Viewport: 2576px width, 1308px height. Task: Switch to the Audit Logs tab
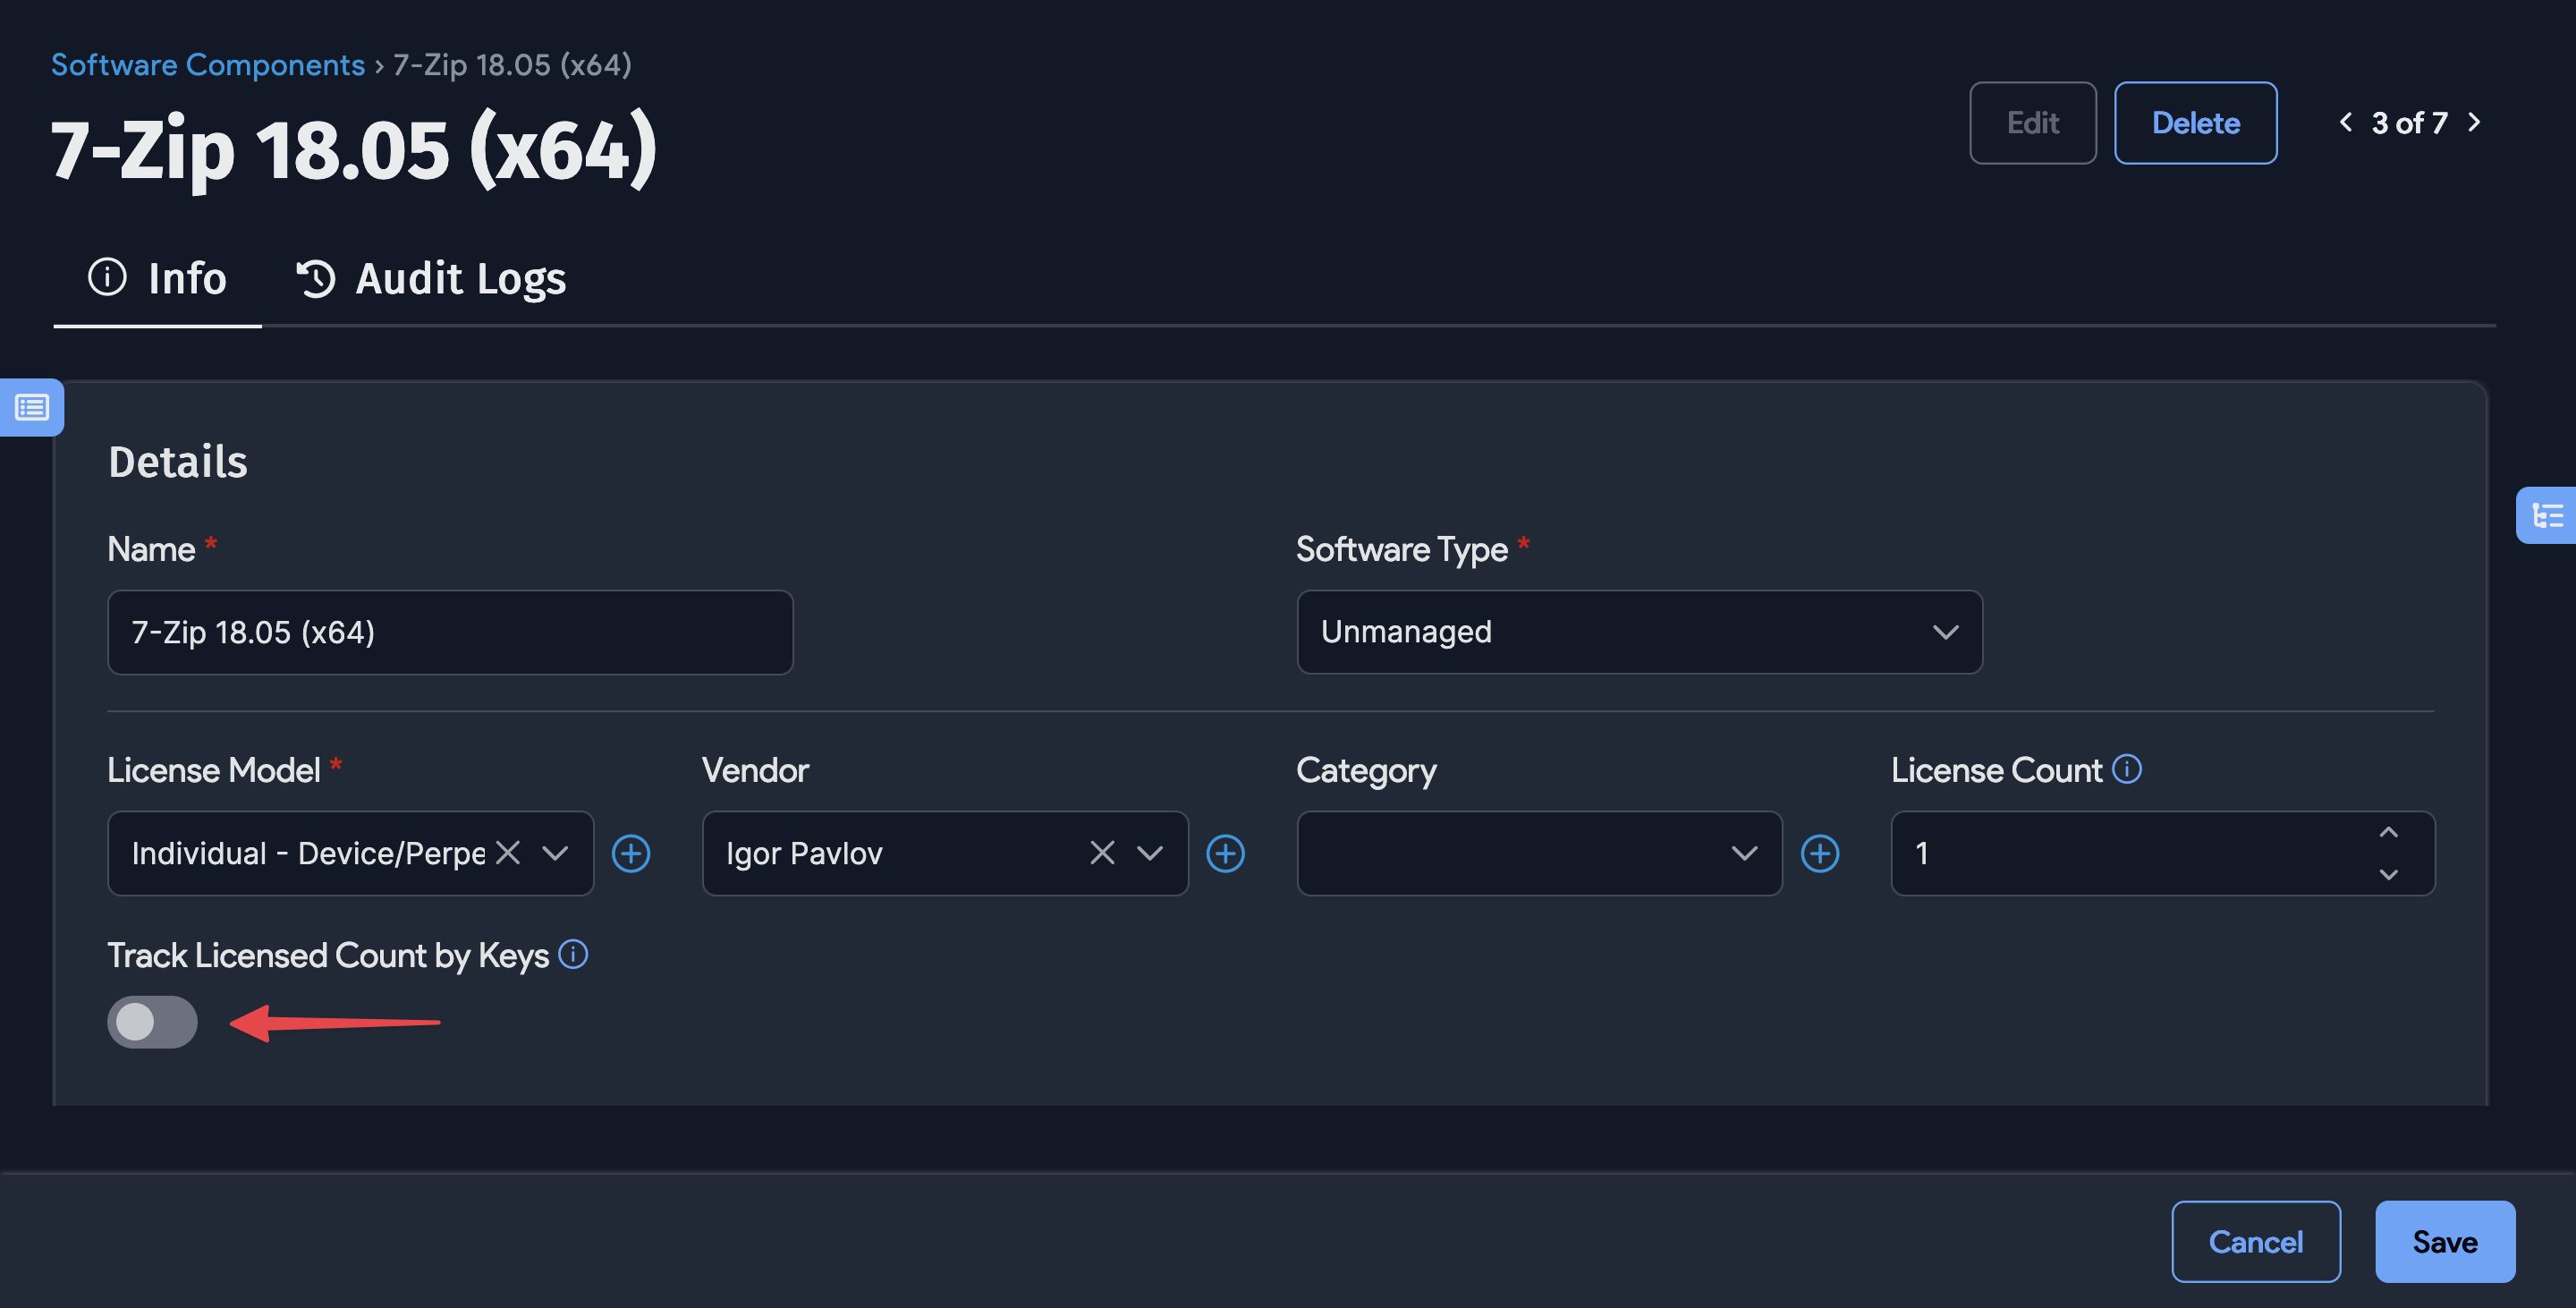(431, 278)
